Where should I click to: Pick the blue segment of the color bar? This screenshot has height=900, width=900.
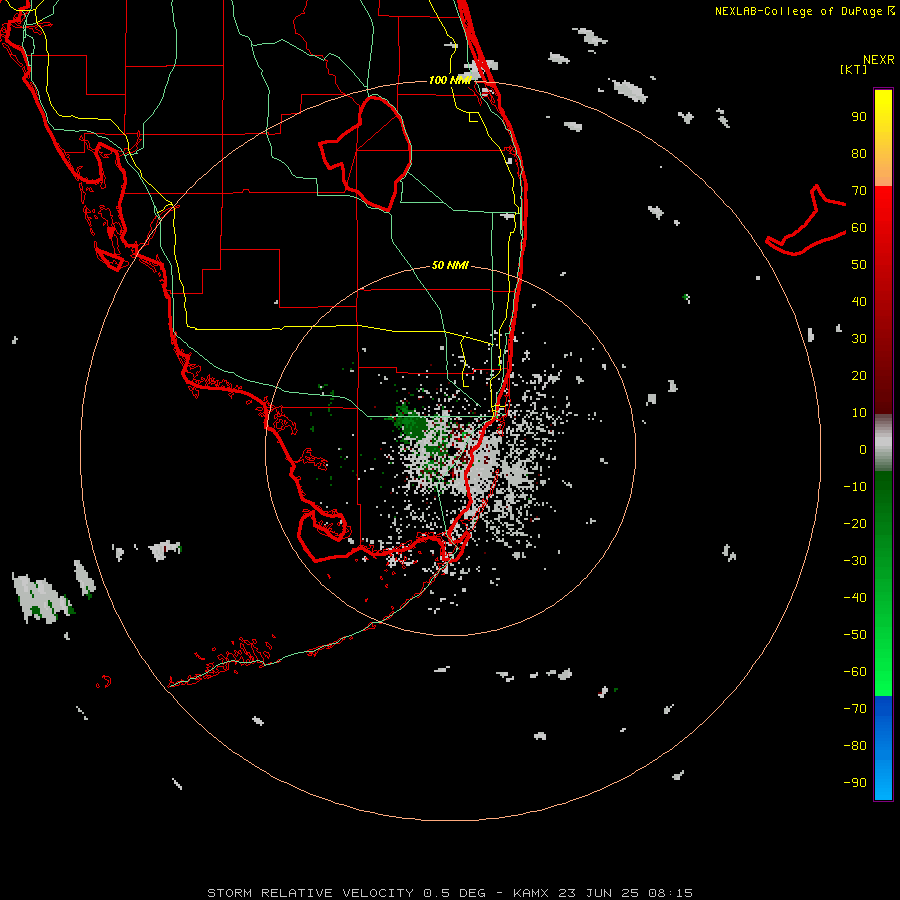[x=883, y=748]
